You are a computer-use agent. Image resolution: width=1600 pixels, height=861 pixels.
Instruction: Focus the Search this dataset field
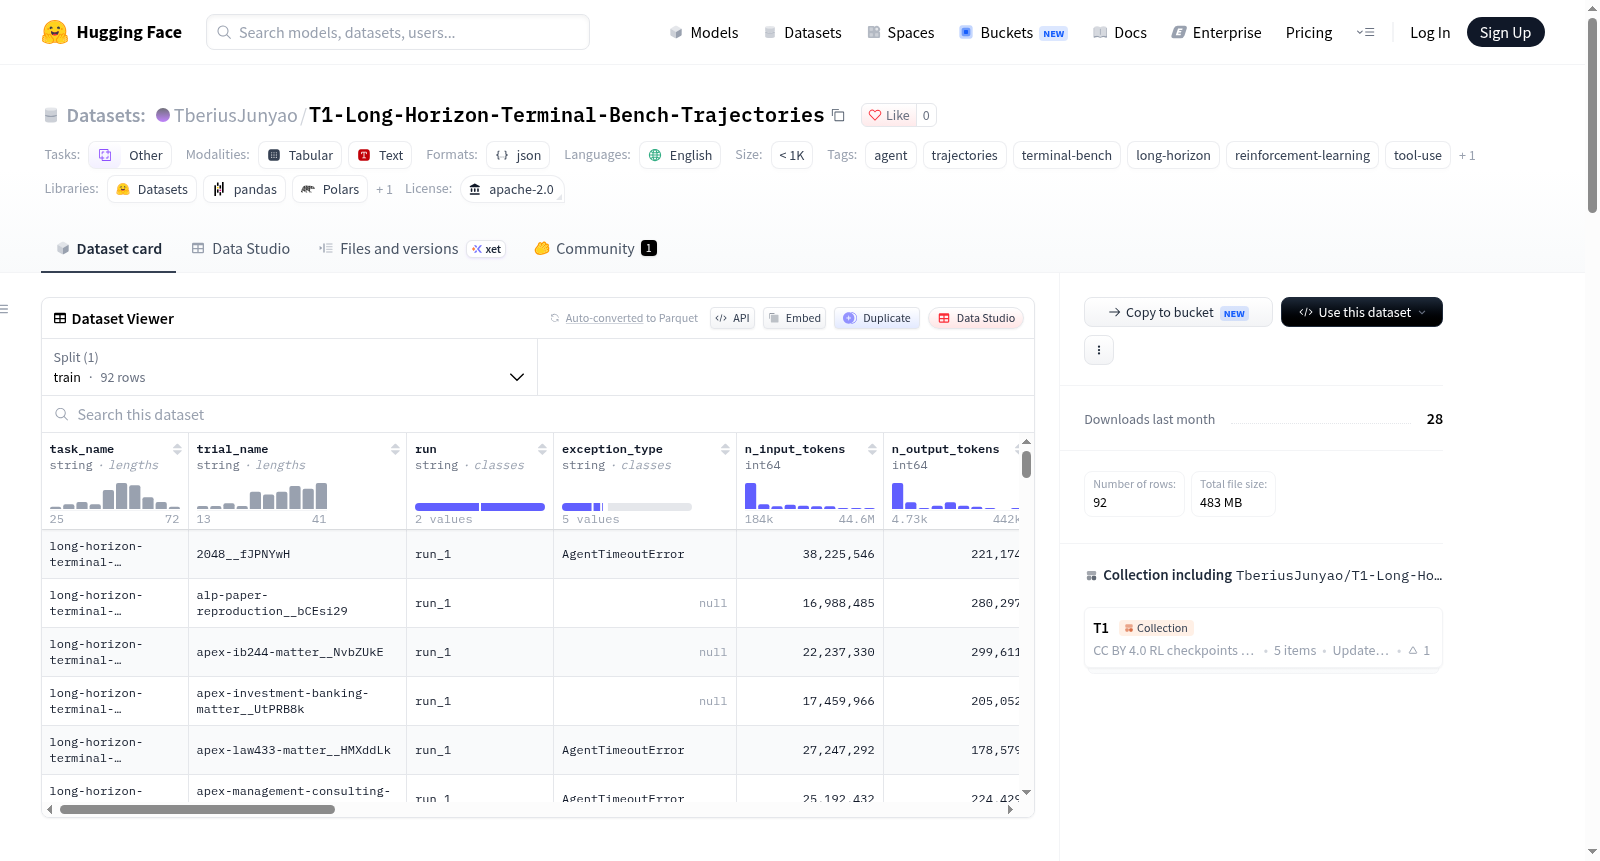(538, 414)
